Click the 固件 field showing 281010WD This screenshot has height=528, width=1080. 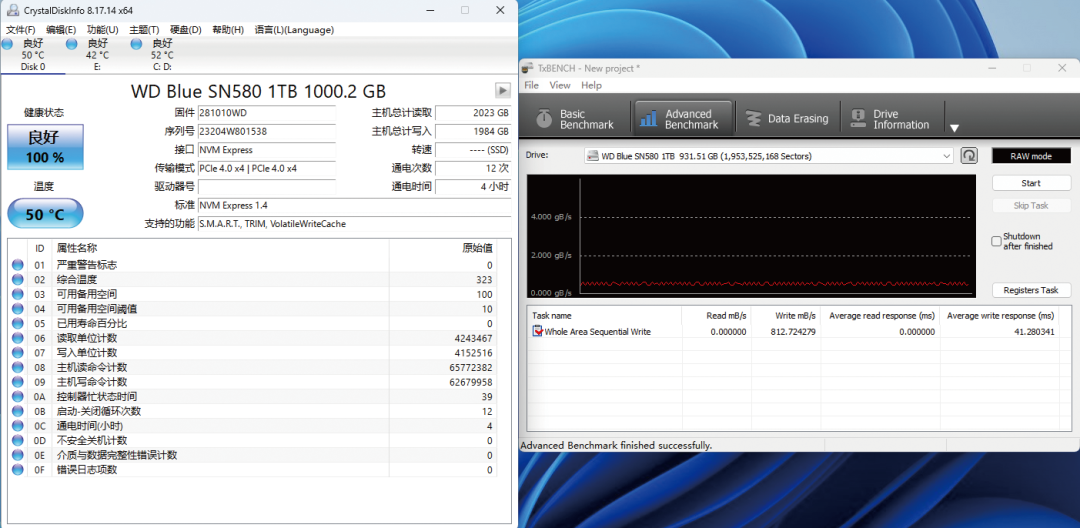click(267, 112)
